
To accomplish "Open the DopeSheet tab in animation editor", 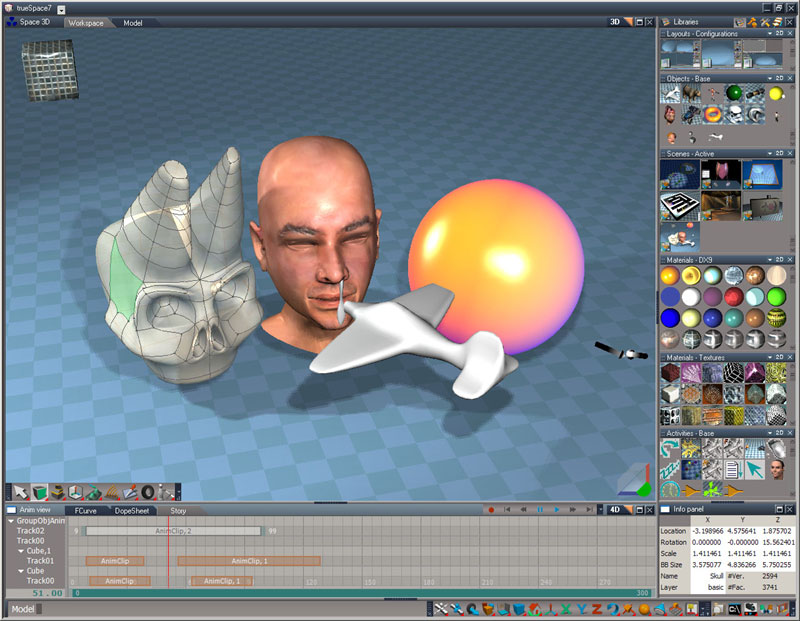I will [132, 510].
